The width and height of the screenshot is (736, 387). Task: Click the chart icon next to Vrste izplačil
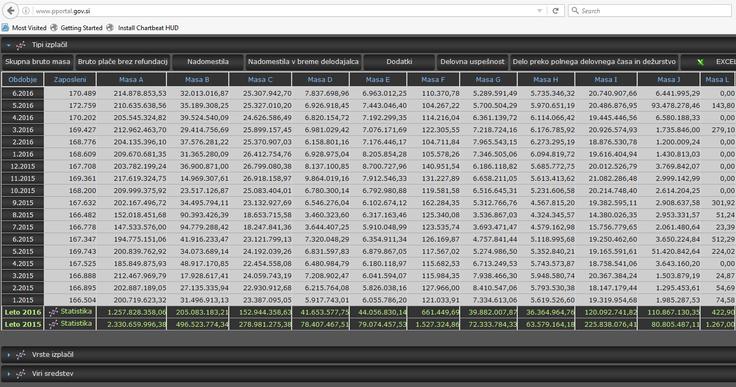tap(21, 355)
